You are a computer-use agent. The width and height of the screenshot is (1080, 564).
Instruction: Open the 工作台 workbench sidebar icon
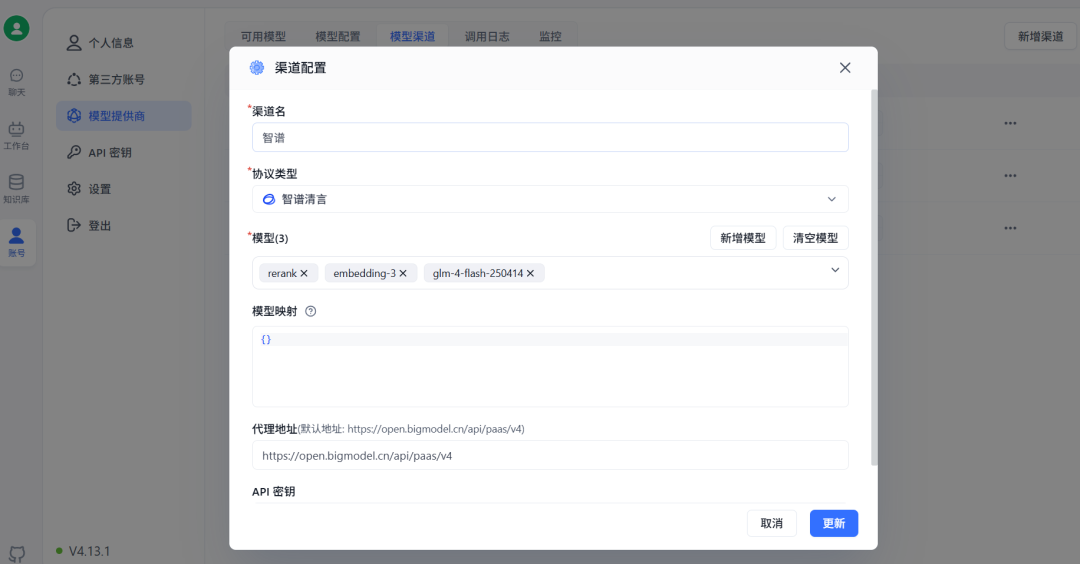point(17,136)
